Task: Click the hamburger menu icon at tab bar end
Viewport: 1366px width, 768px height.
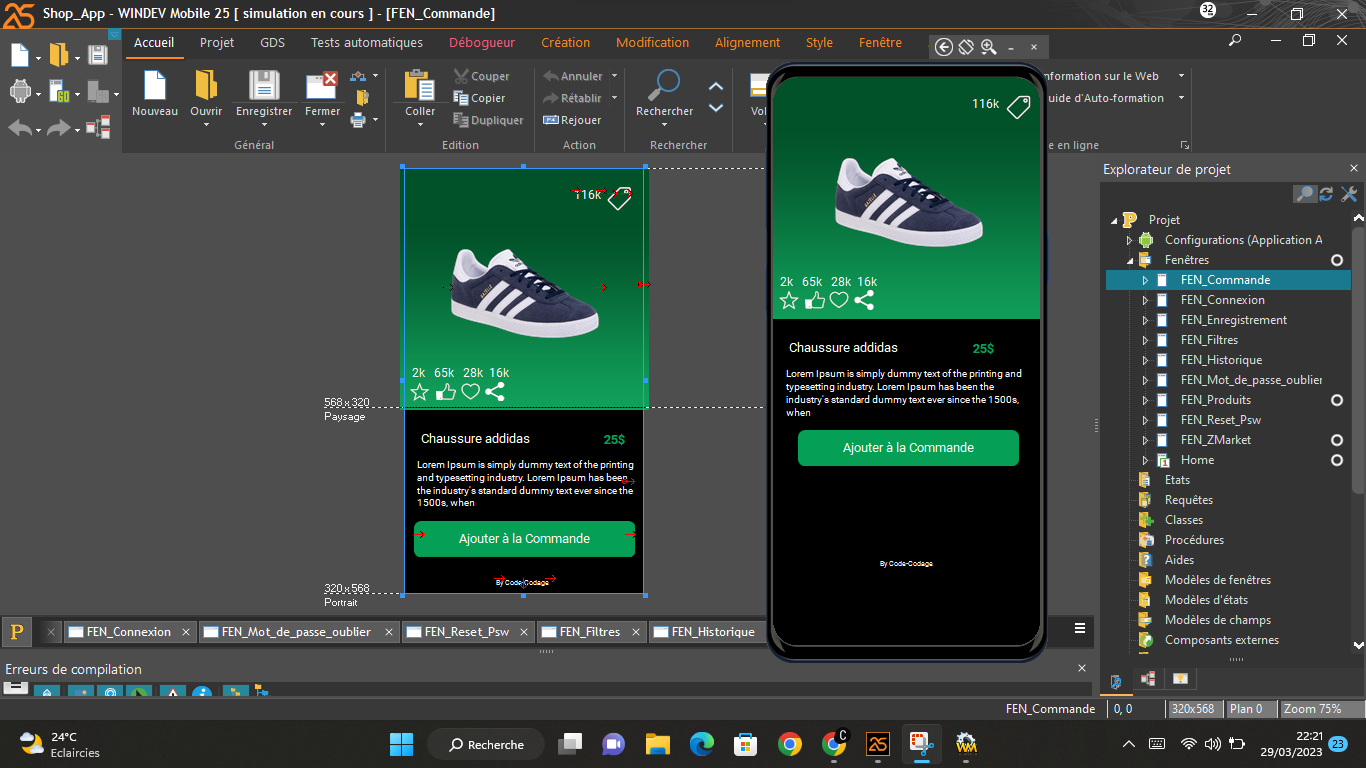Action: click(x=1080, y=628)
